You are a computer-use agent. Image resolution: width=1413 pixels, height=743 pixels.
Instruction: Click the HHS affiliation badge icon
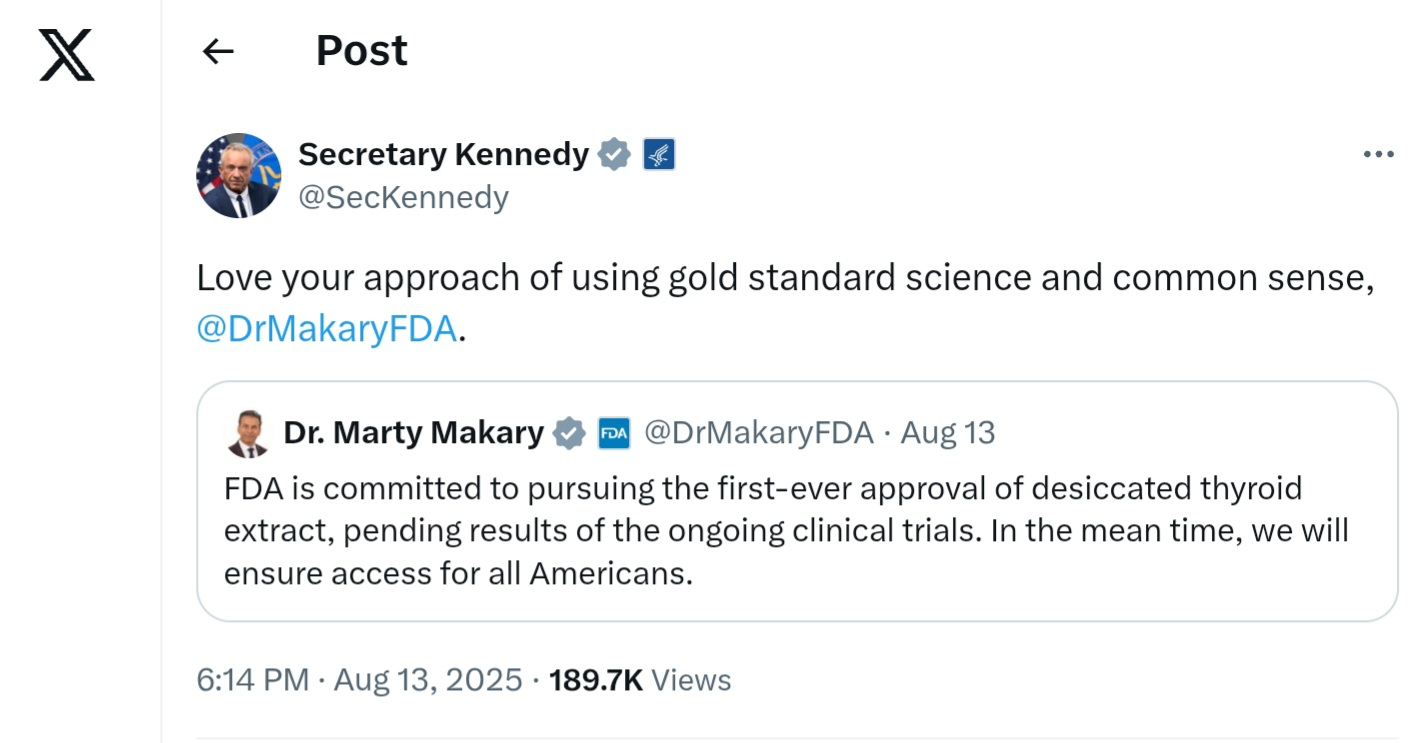pos(658,155)
